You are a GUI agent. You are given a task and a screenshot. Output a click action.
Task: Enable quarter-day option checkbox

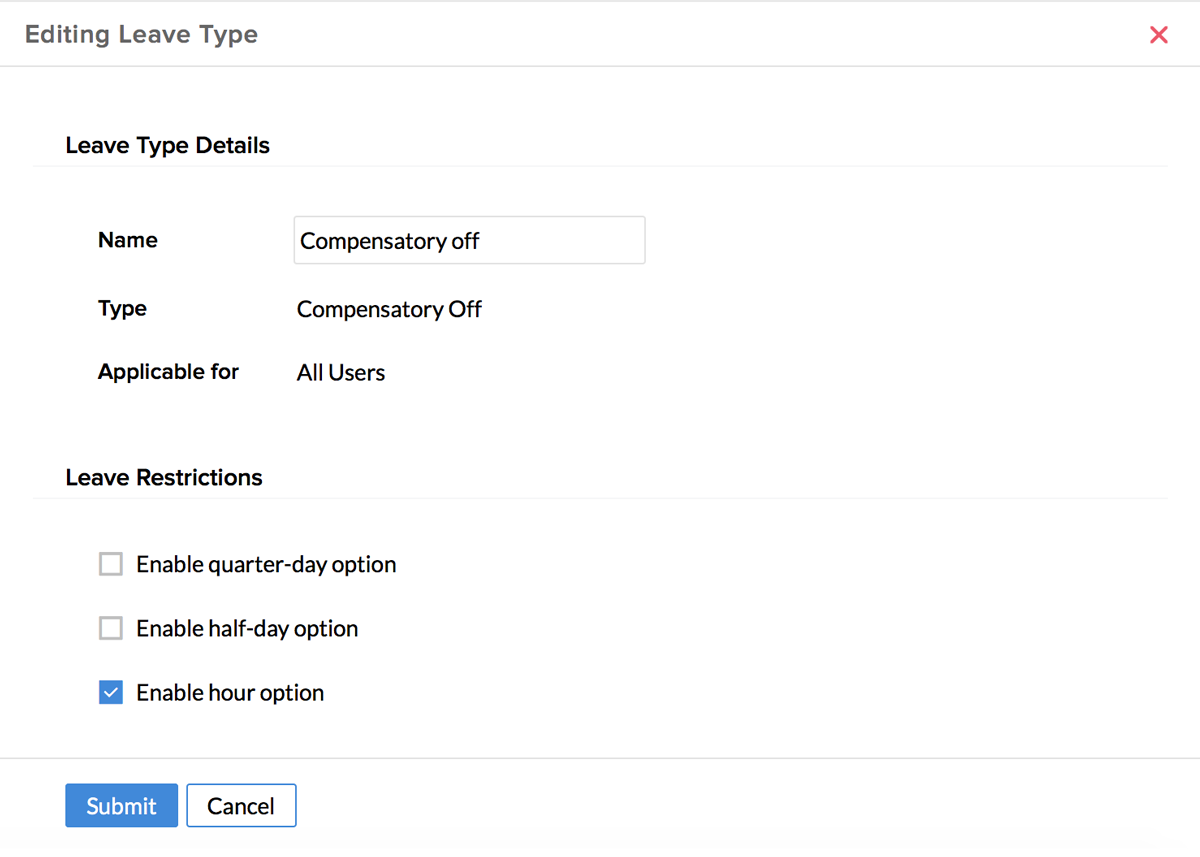tap(111, 565)
